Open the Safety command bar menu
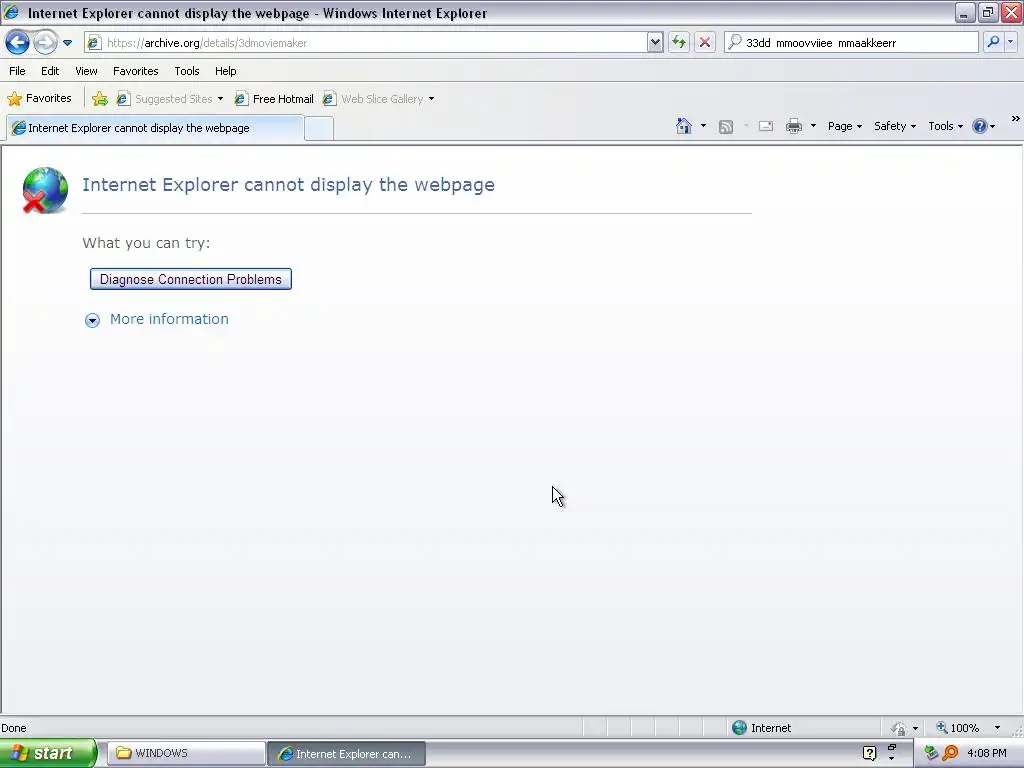 (895, 126)
